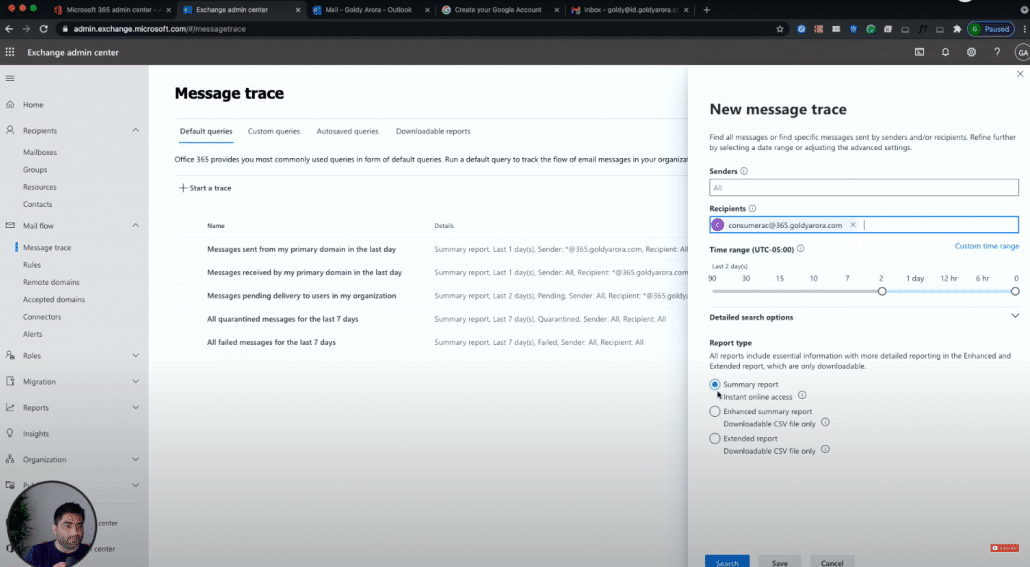Click the Reports chart icon in sidebar
The width and height of the screenshot is (1030, 567).
click(x=10, y=407)
